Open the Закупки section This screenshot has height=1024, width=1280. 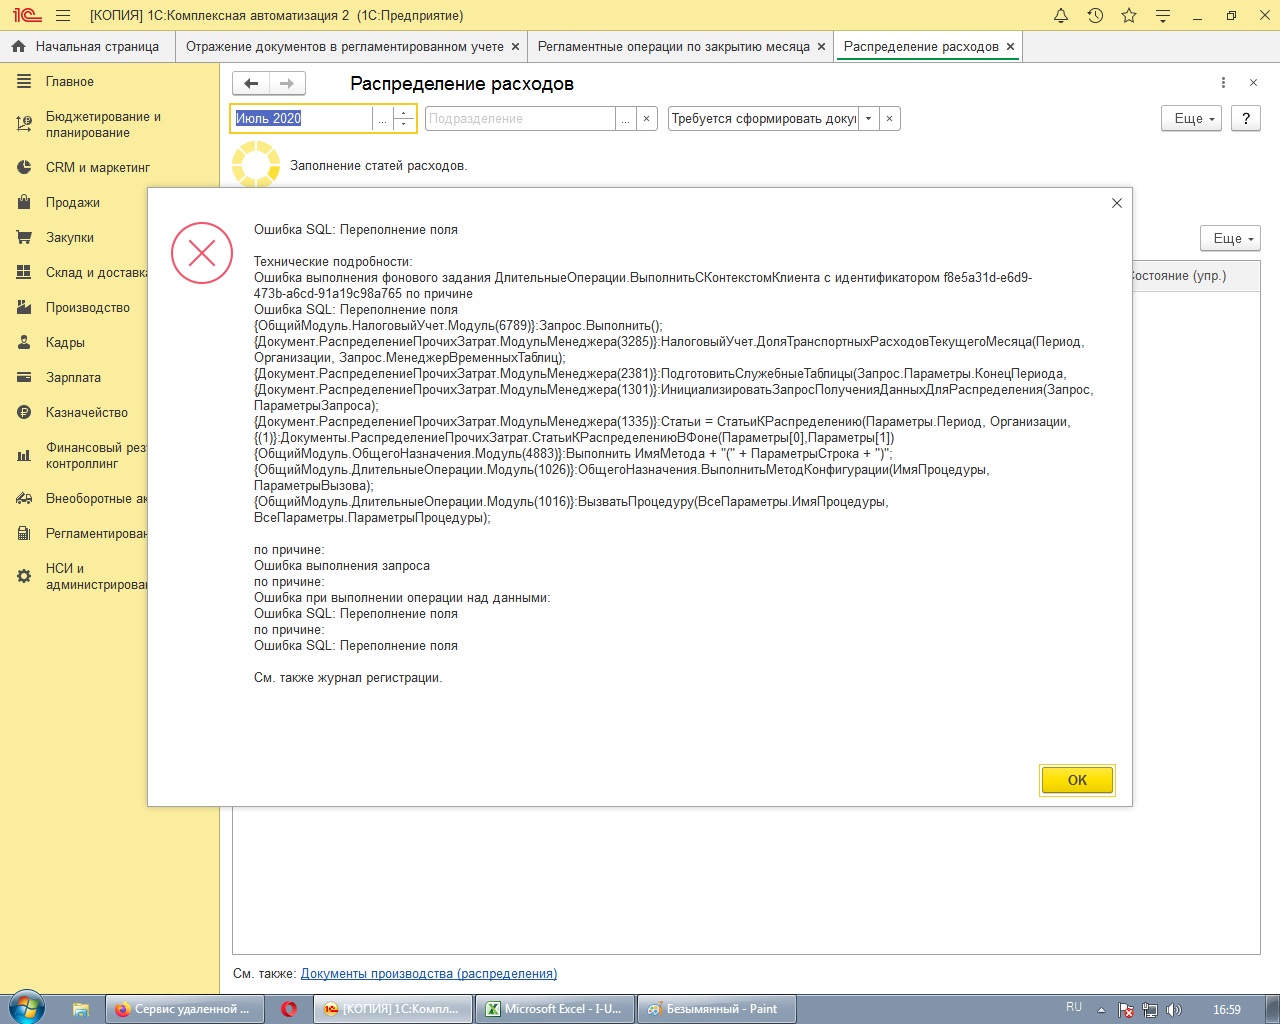coord(69,238)
